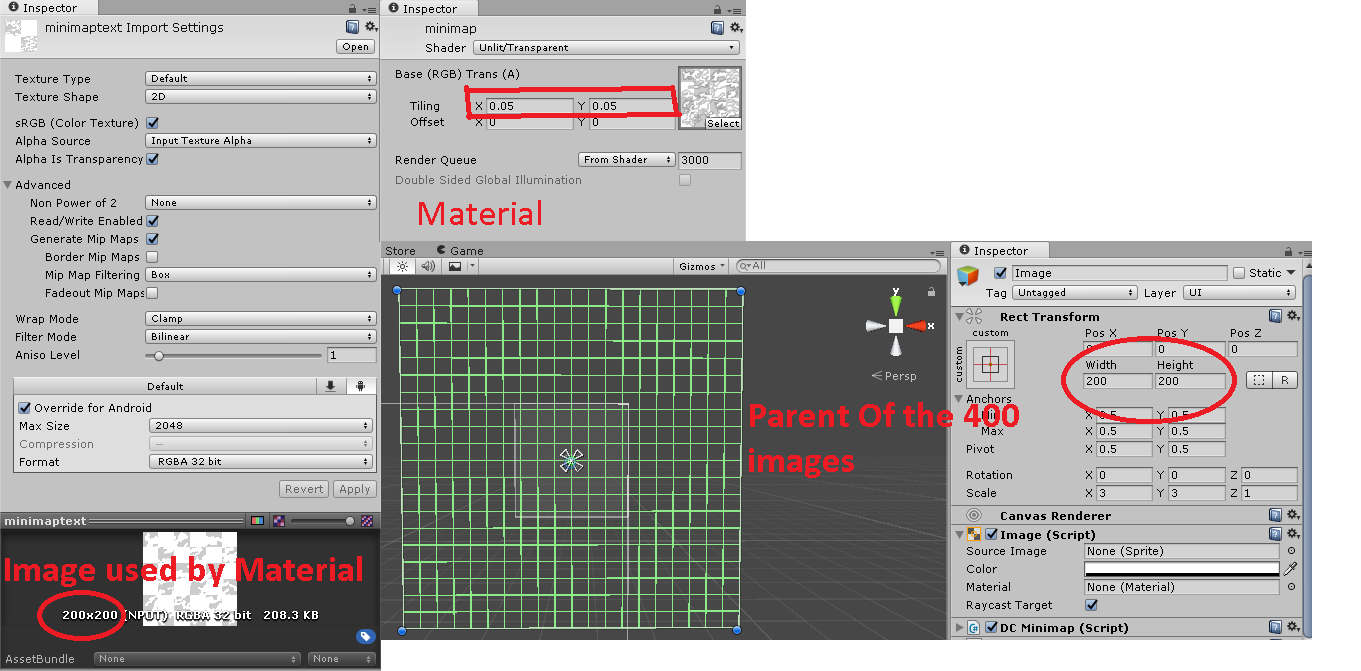This screenshot has width=1361, height=671.
Task: Open the Color swatch in the Image component
Action: [x=1180, y=568]
